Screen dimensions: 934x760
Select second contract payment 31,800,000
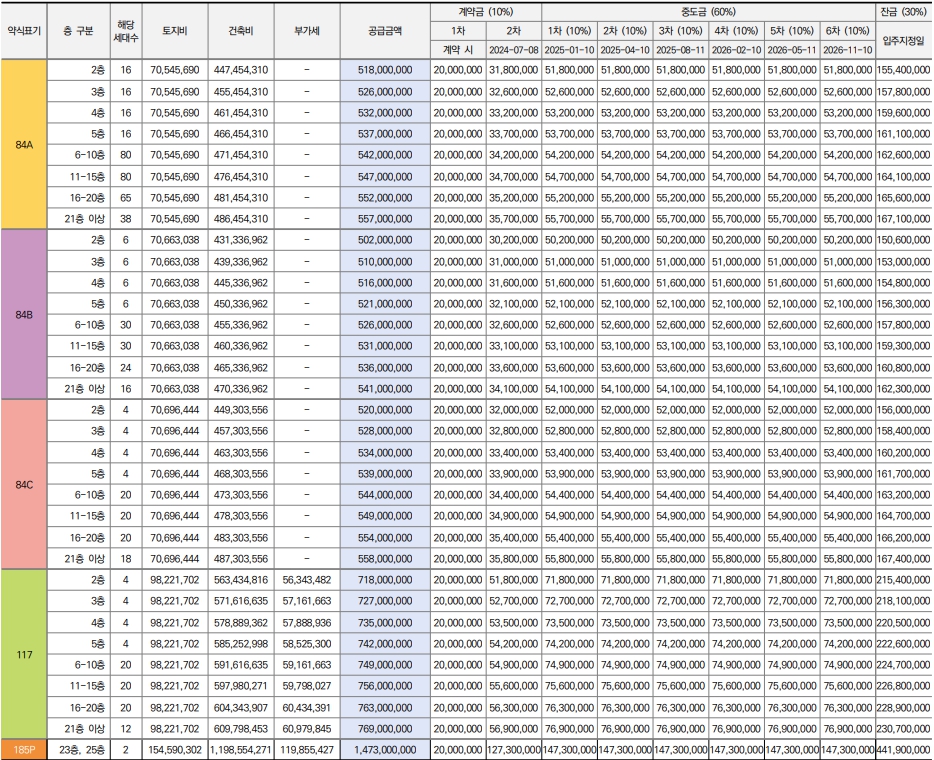click(x=513, y=70)
